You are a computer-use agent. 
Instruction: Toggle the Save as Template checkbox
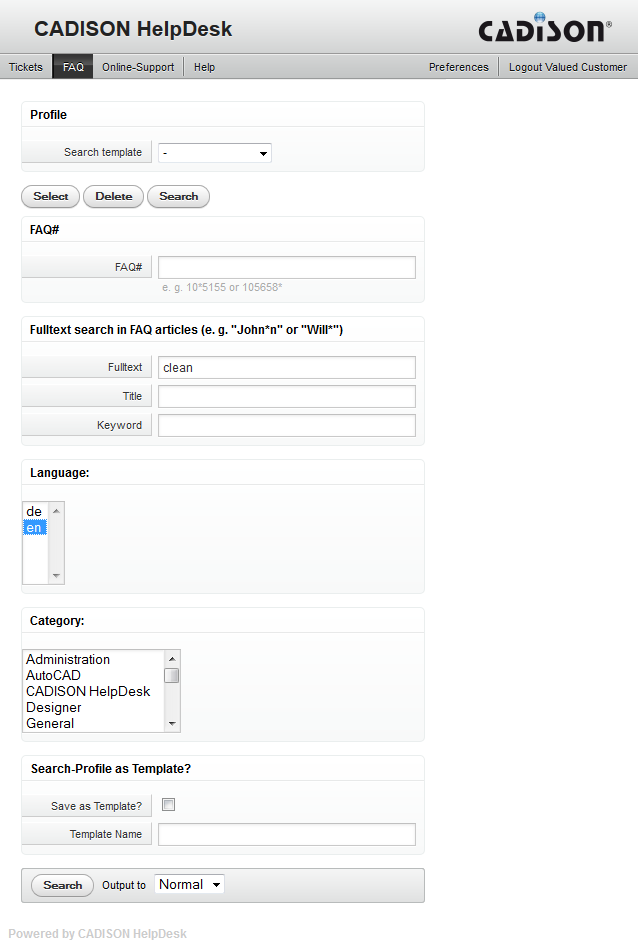tap(169, 805)
